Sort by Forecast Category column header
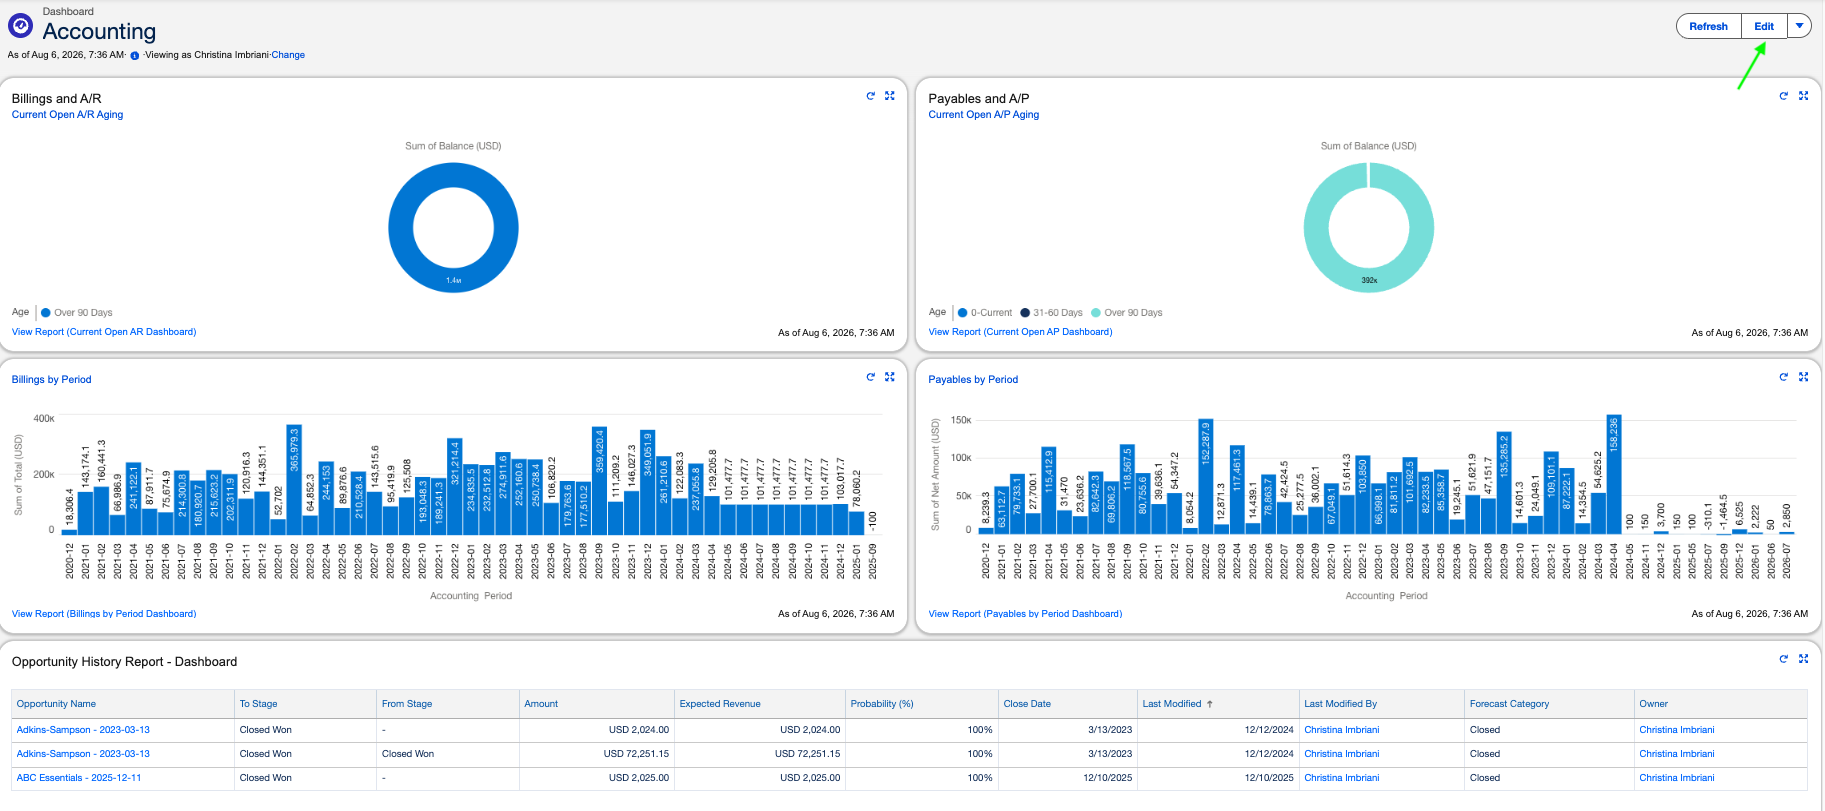1825x811 pixels. [1509, 704]
